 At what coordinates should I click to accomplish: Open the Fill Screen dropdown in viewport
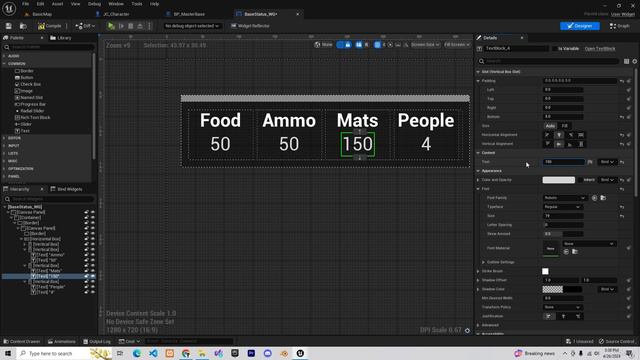(457, 44)
